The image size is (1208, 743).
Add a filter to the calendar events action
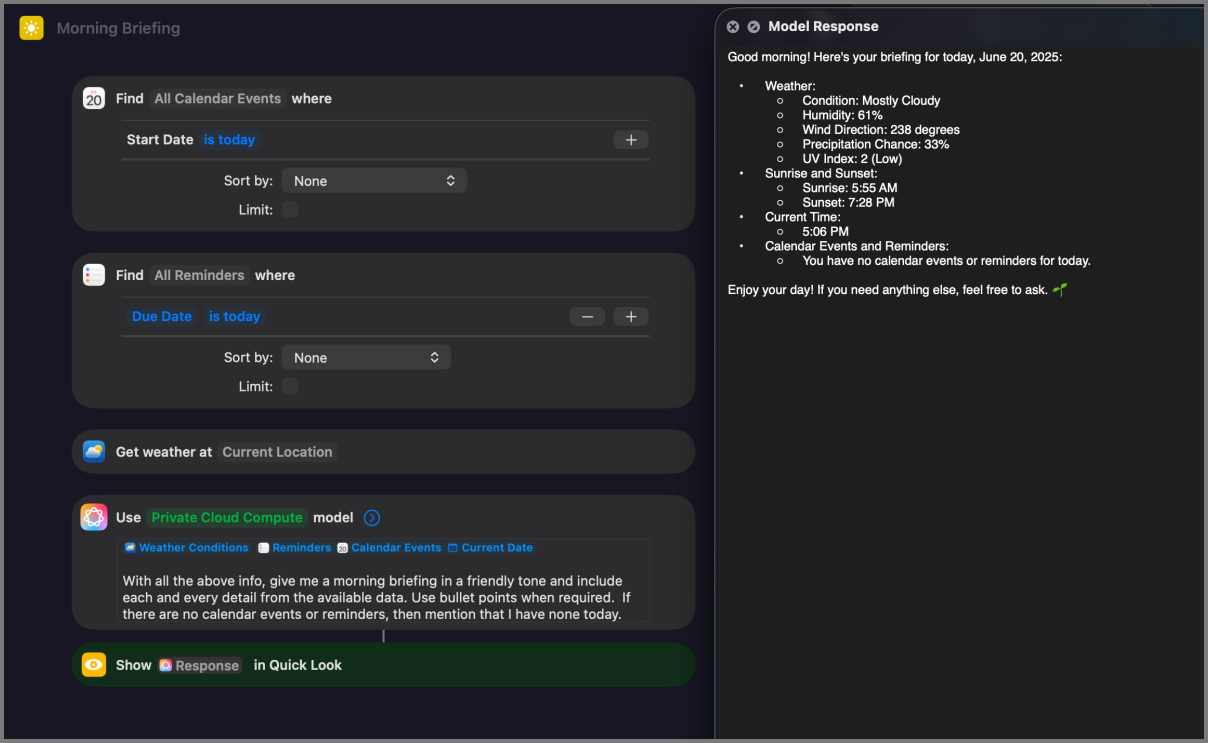(631, 140)
